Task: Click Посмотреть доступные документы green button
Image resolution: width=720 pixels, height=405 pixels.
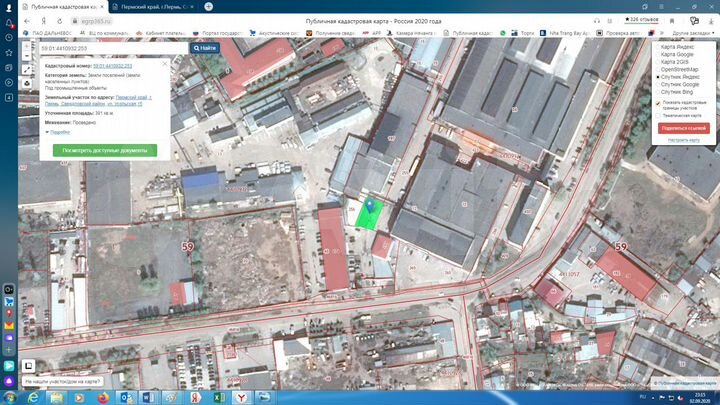Action: (x=105, y=150)
